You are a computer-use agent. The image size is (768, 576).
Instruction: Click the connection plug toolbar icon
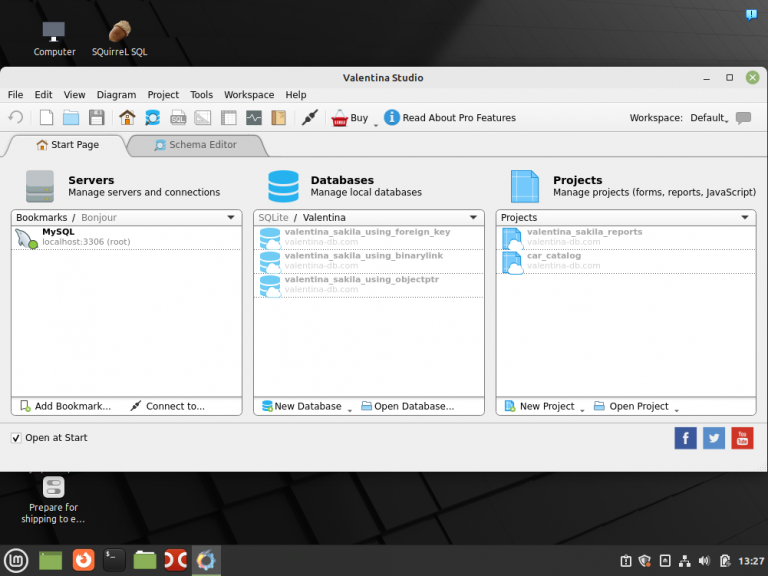(x=309, y=118)
